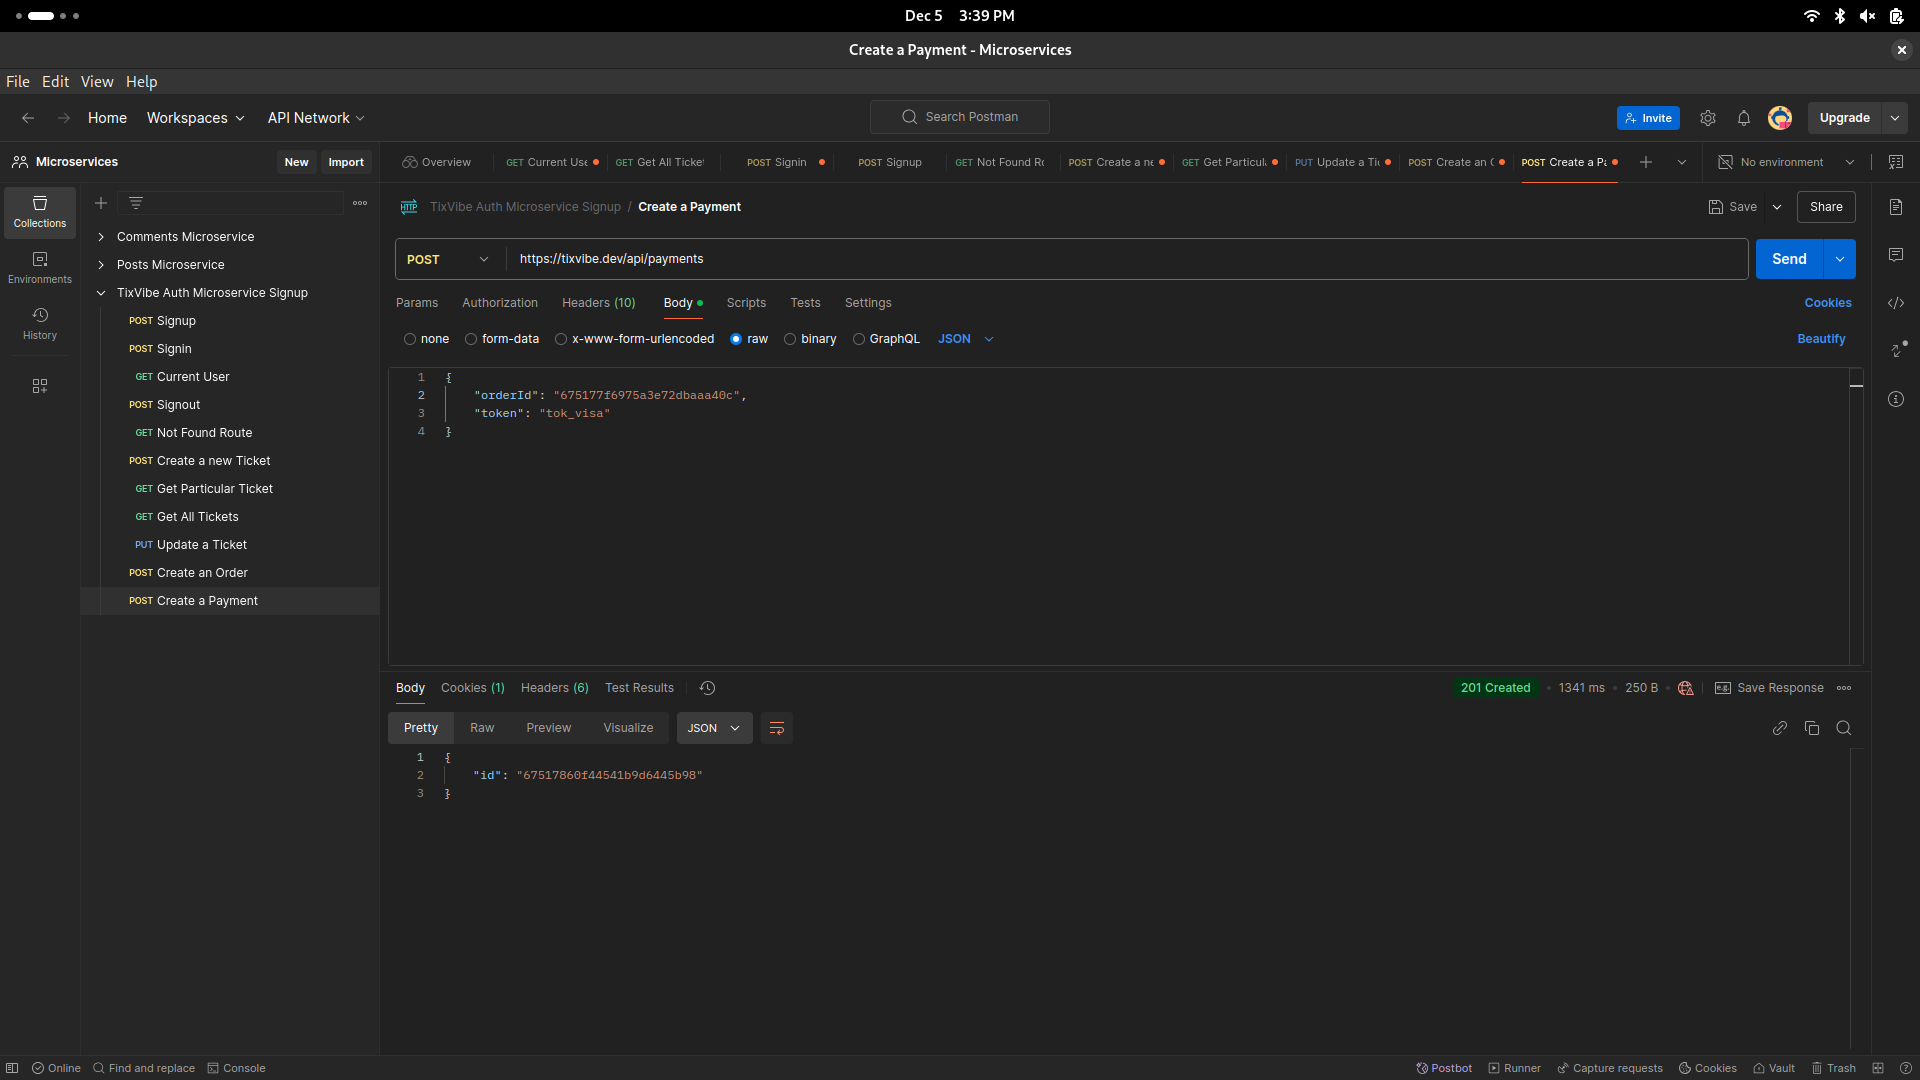Go forward with the right arrow

tap(64, 118)
